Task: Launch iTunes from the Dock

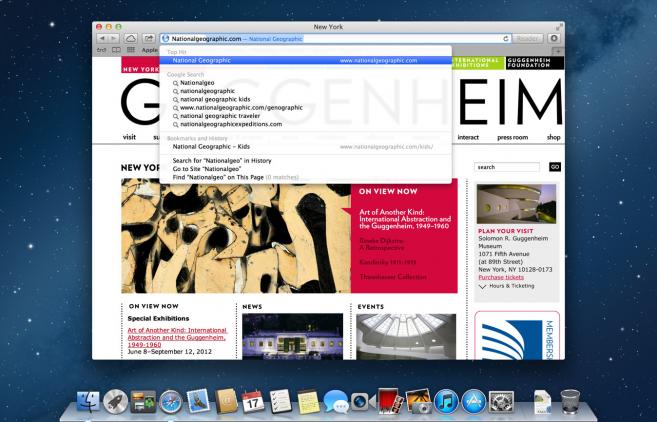Action: (x=446, y=401)
